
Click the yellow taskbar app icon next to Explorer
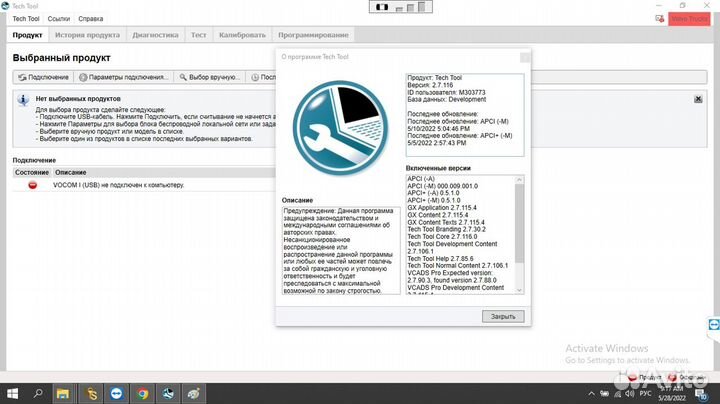pyautogui.click(x=91, y=393)
